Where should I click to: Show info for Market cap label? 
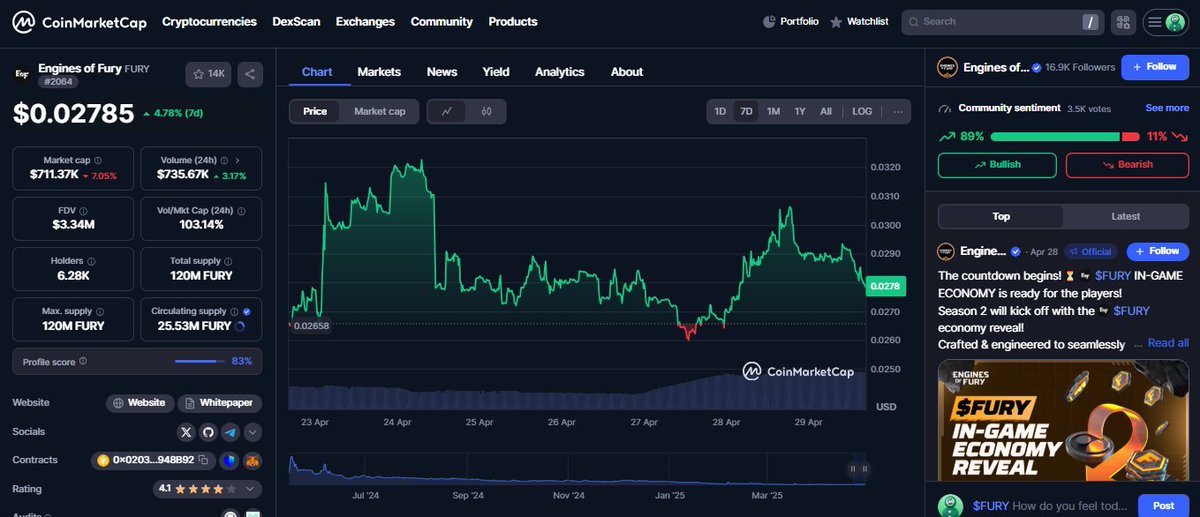tap(98, 160)
